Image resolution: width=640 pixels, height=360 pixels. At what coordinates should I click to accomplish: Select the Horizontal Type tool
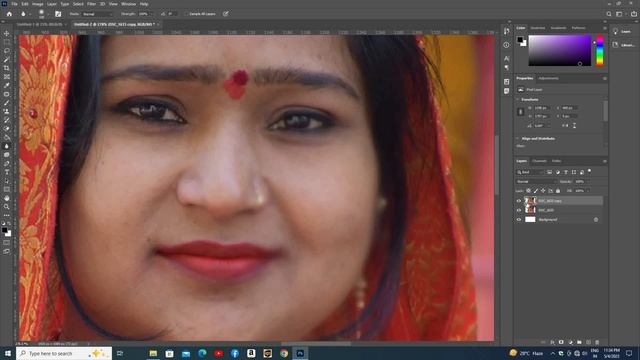[x=7, y=172]
